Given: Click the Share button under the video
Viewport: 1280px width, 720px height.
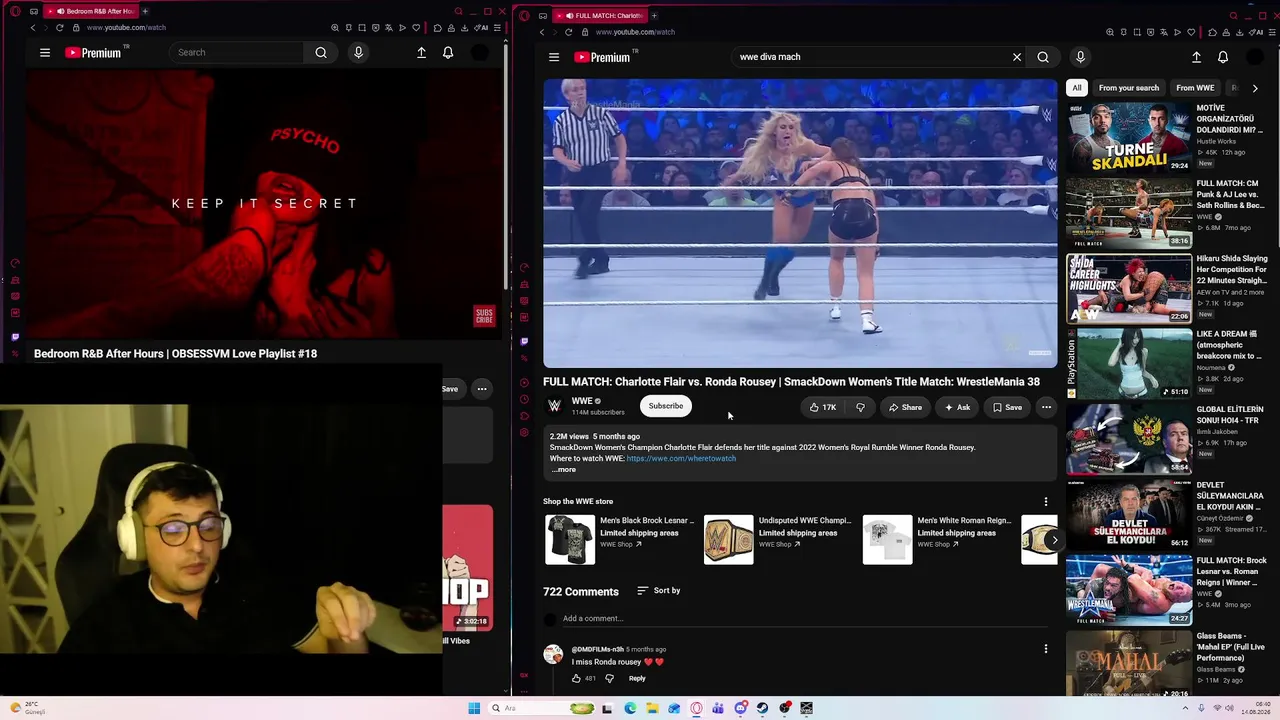Looking at the screenshot, I should [906, 407].
